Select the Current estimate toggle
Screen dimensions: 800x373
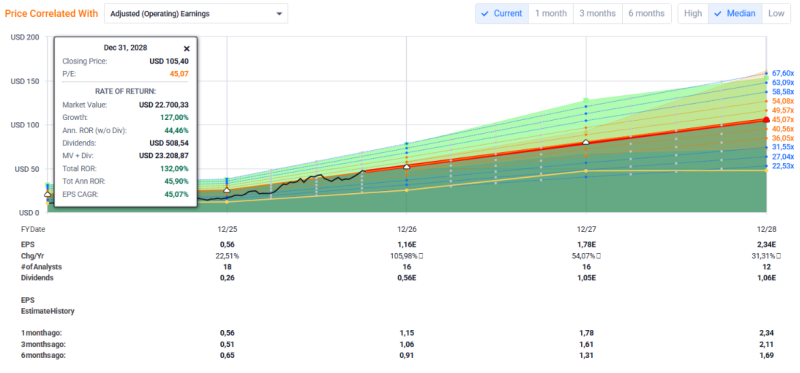(502, 14)
